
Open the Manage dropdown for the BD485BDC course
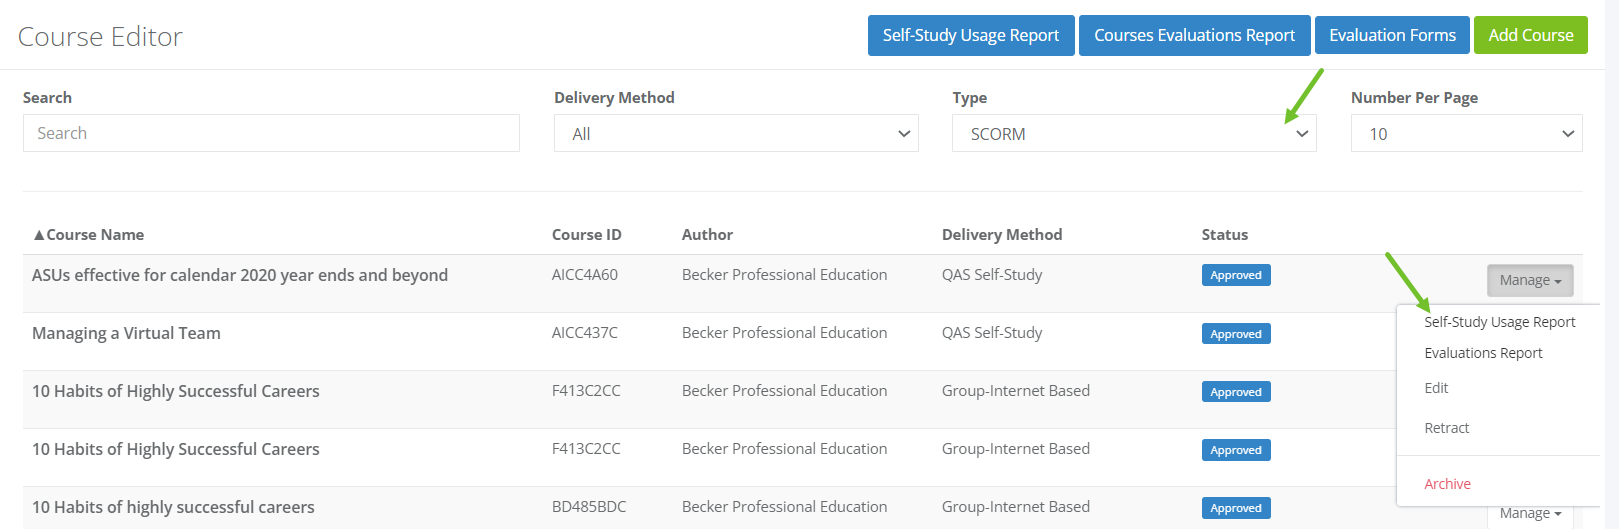tap(1530, 514)
